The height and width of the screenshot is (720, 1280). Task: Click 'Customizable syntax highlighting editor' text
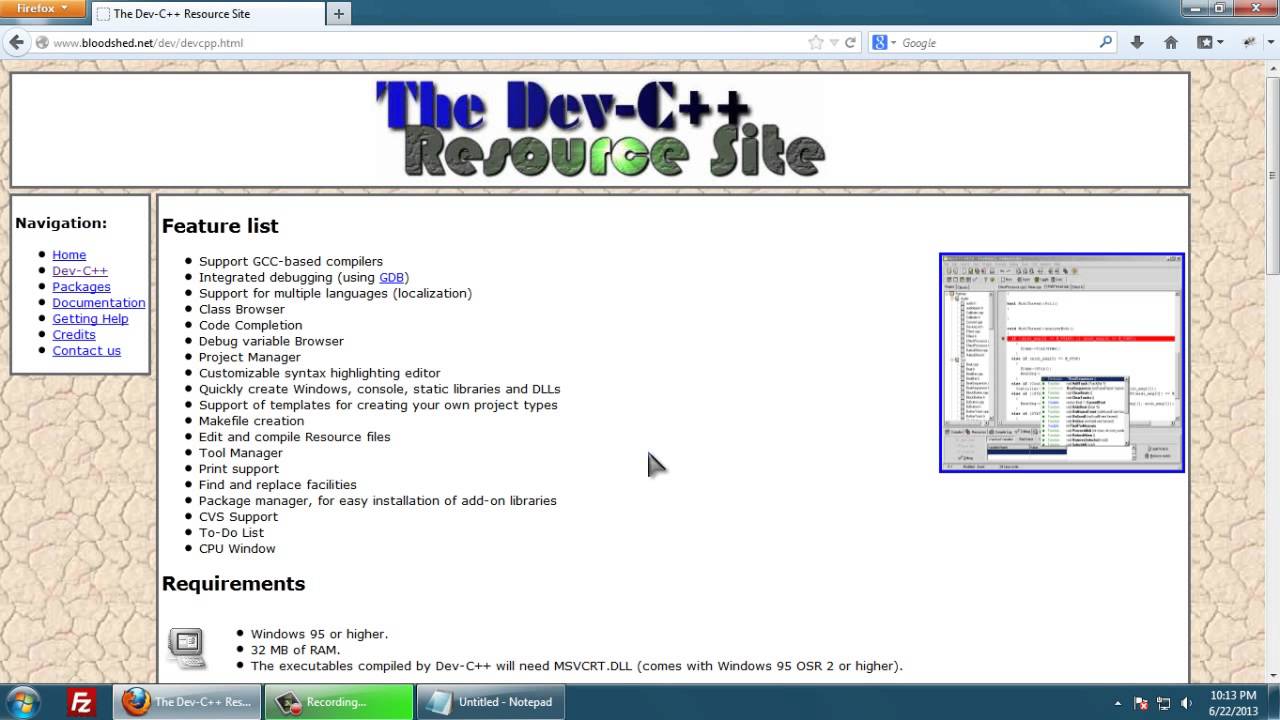pyautogui.click(x=320, y=373)
